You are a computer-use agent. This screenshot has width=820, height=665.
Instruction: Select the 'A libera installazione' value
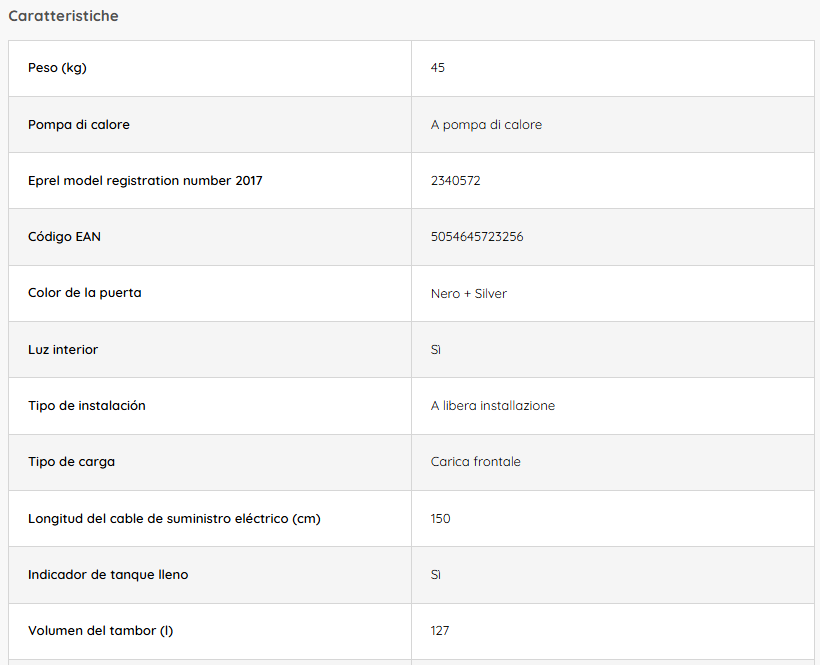pos(493,406)
